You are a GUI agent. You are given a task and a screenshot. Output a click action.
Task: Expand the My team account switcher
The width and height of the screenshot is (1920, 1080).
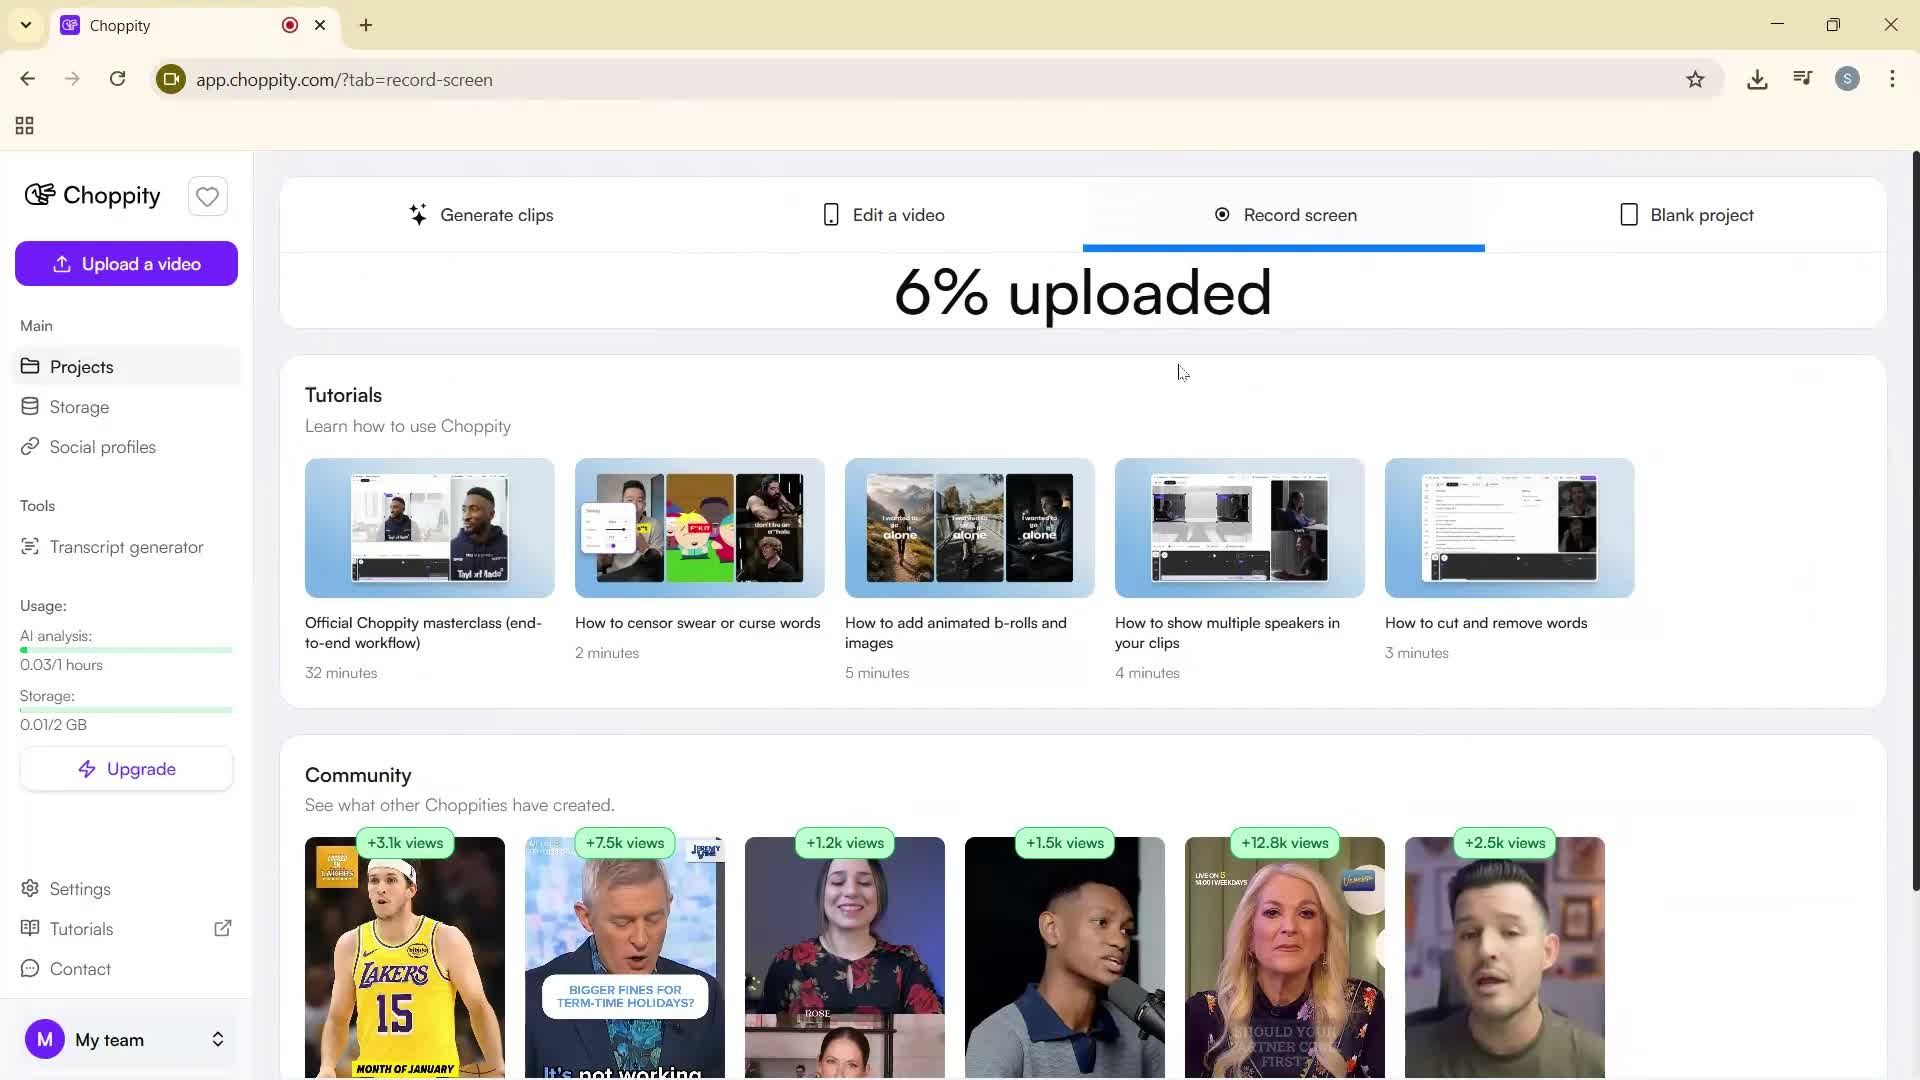[x=217, y=1039]
